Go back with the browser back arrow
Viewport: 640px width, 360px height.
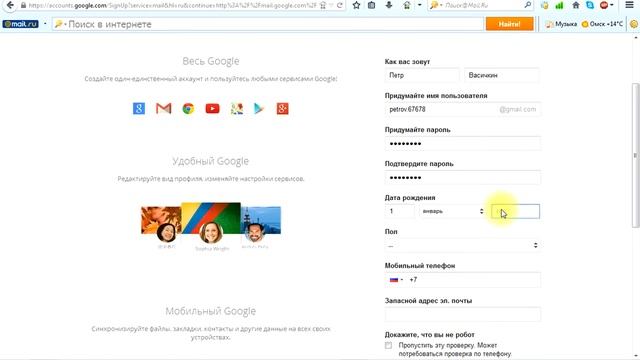pyautogui.click(x=10, y=5)
